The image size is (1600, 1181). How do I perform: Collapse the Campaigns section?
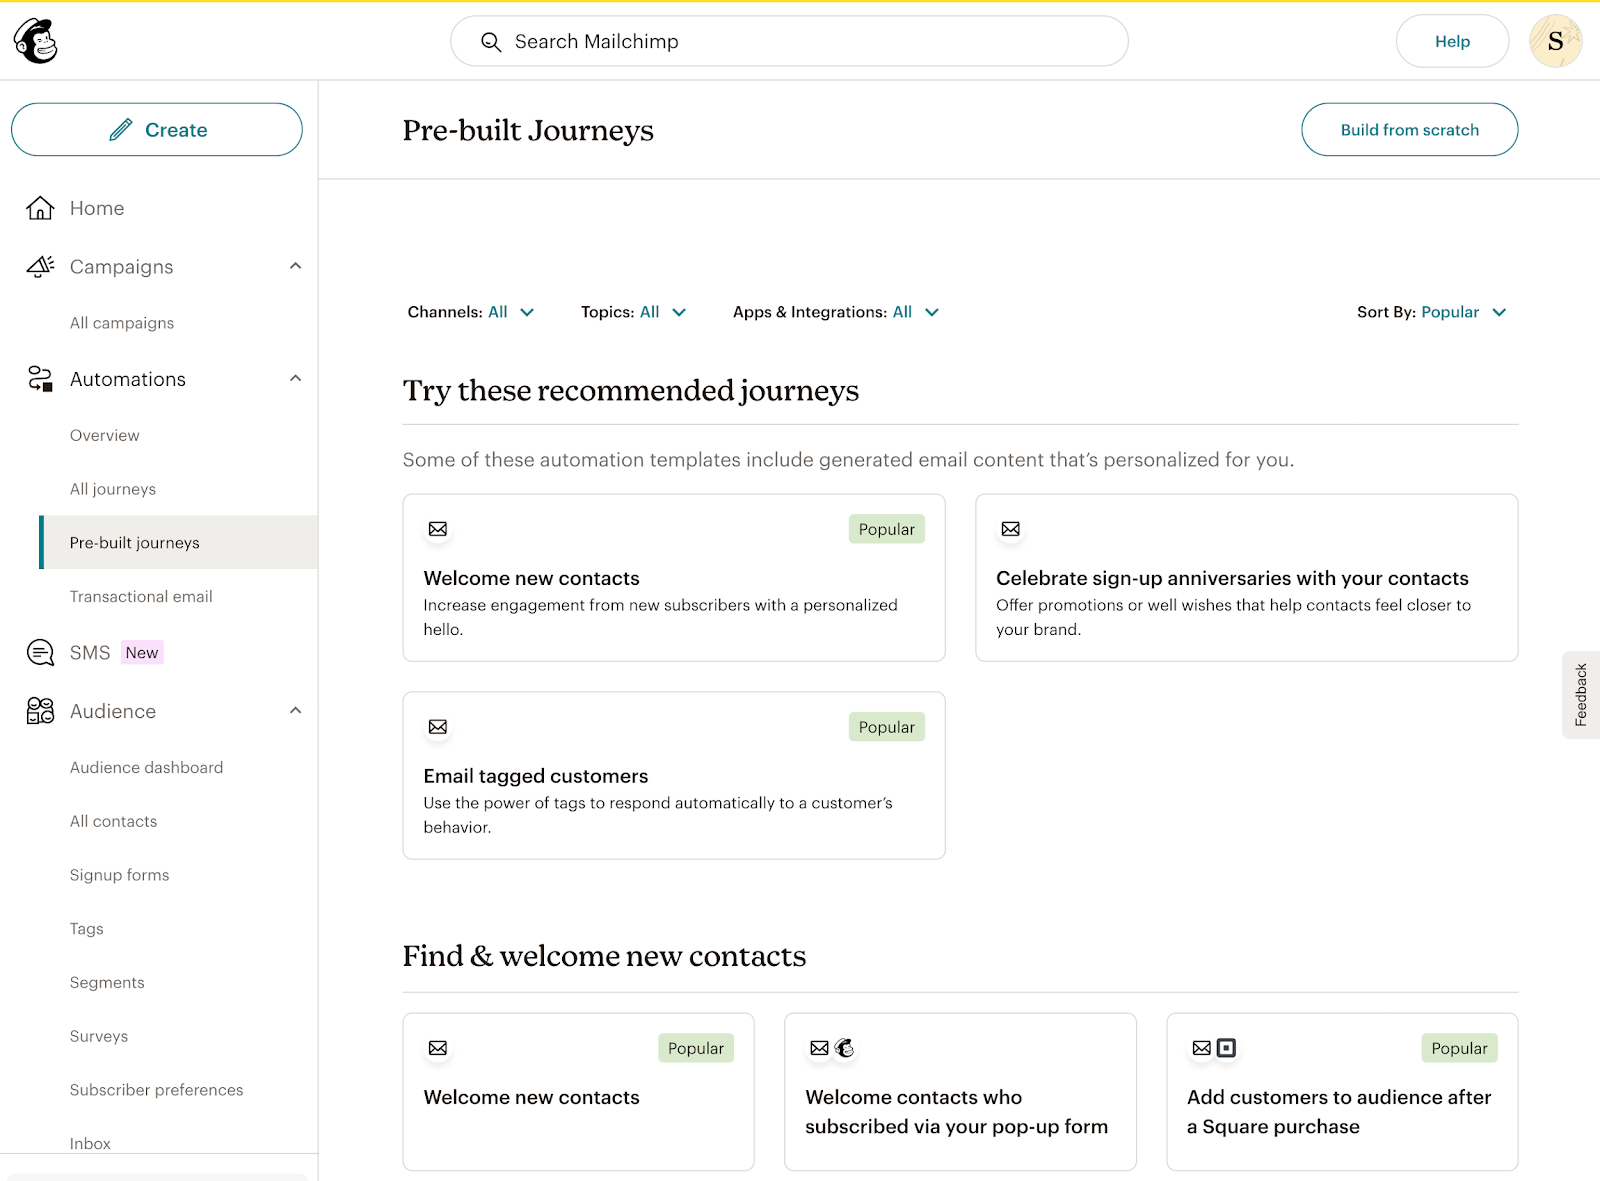(x=295, y=266)
